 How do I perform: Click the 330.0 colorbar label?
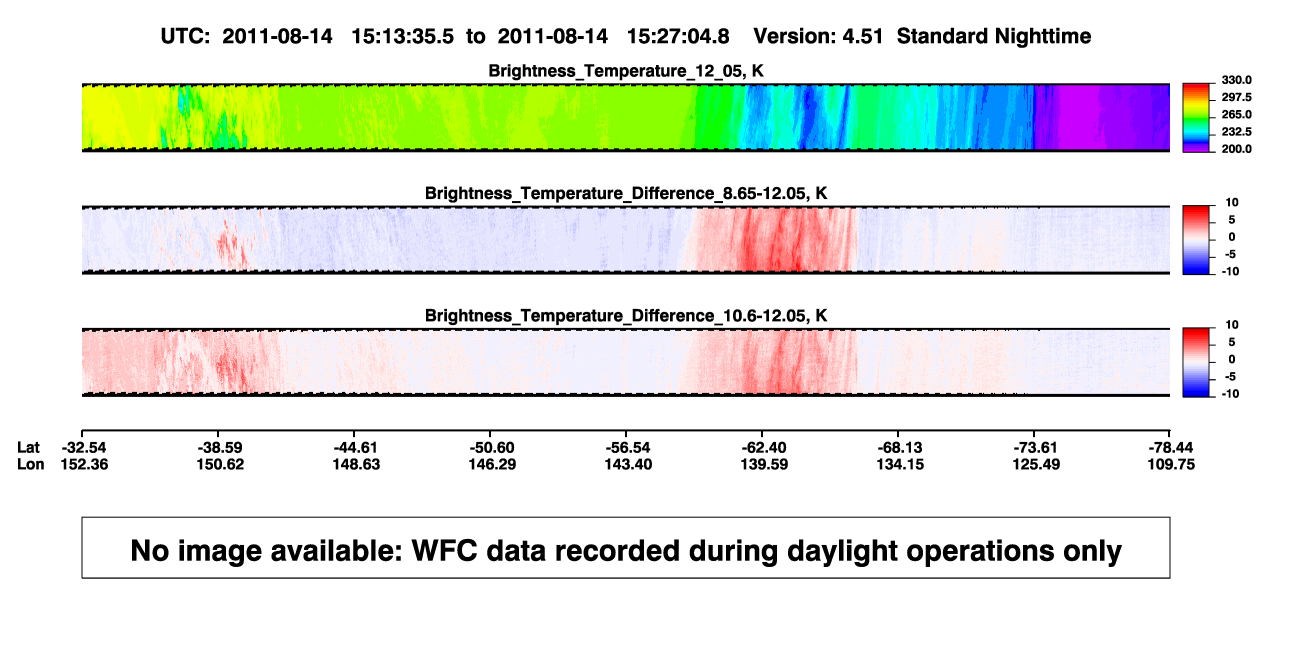pyautogui.click(x=1236, y=80)
